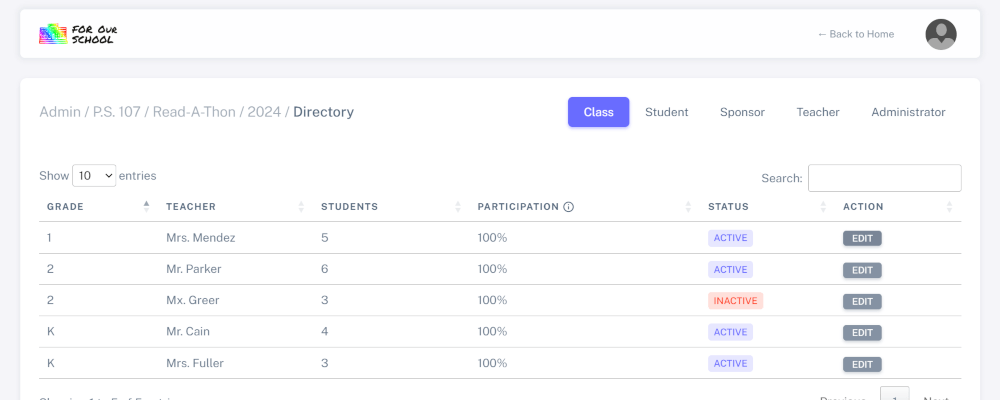The height and width of the screenshot is (400, 1000).
Task: Open the Show entries dropdown
Action: (x=94, y=176)
